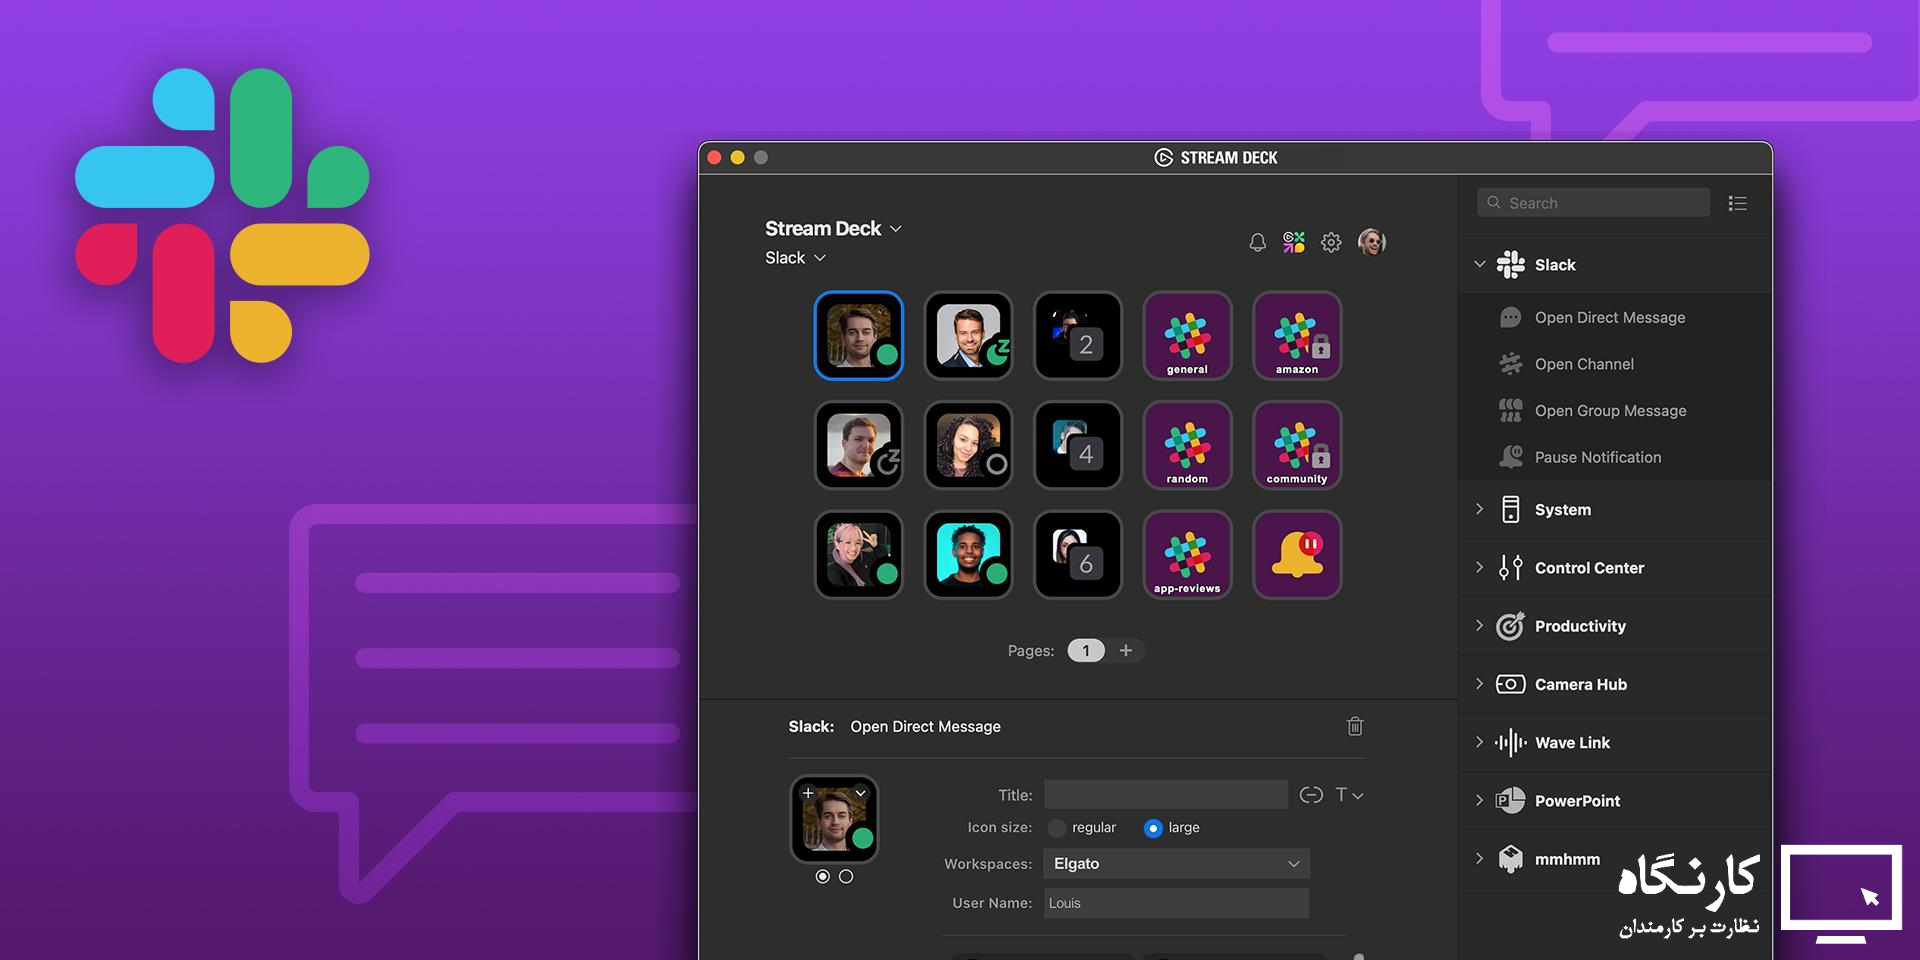Collapse the Slack category
1920x960 pixels.
[1480, 264]
